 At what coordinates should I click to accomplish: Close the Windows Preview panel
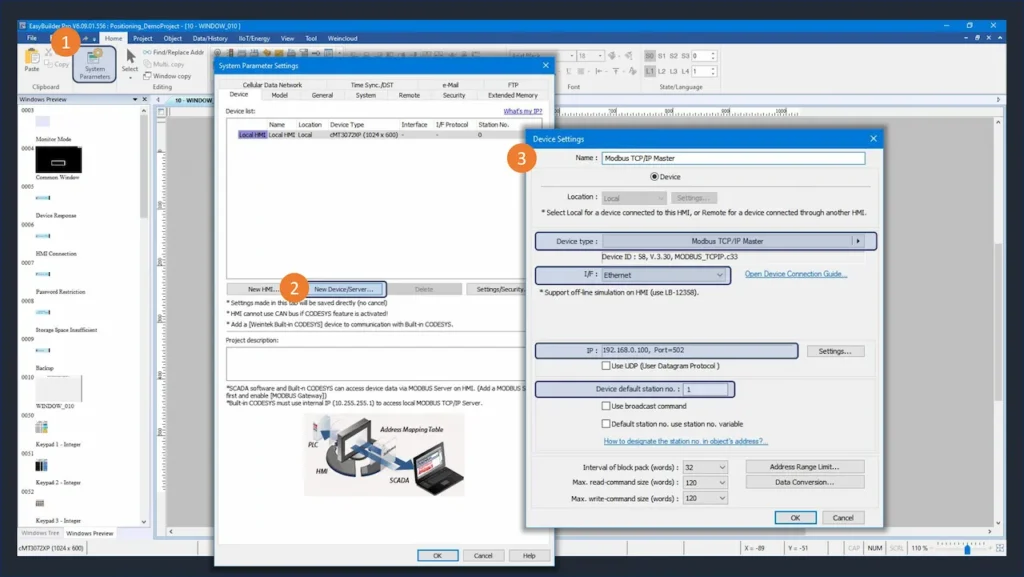click(x=144, y=99)
